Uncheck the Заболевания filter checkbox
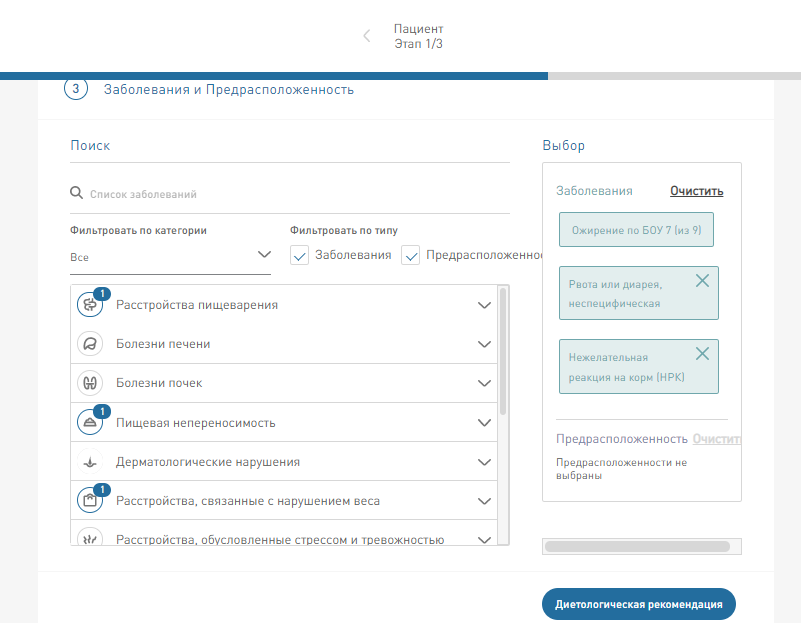The width and height of the screenshot is (801, 623). pos(300,256)
